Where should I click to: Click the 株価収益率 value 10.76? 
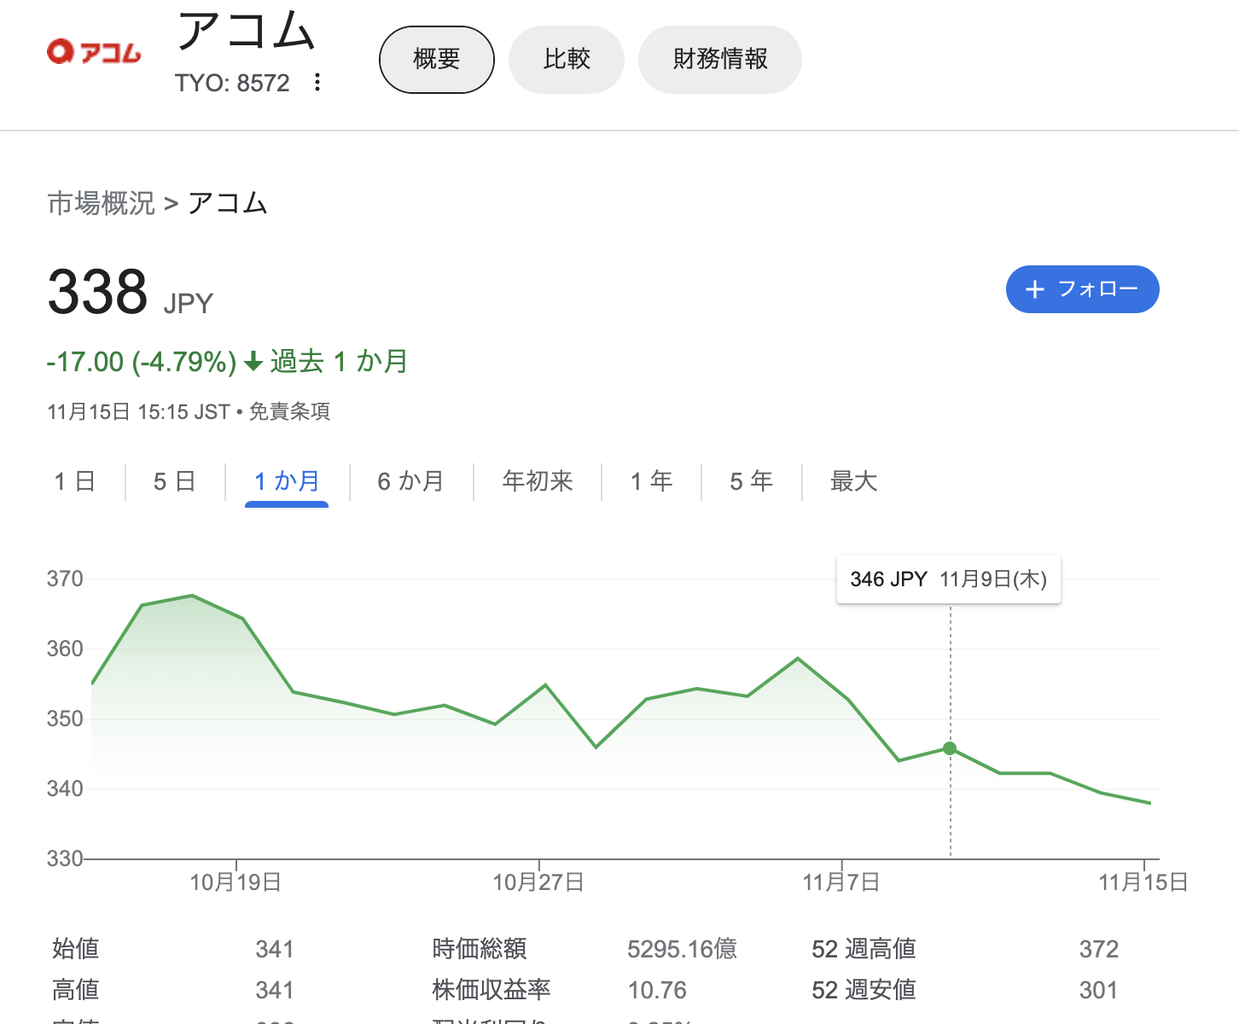tap(657, 990)
